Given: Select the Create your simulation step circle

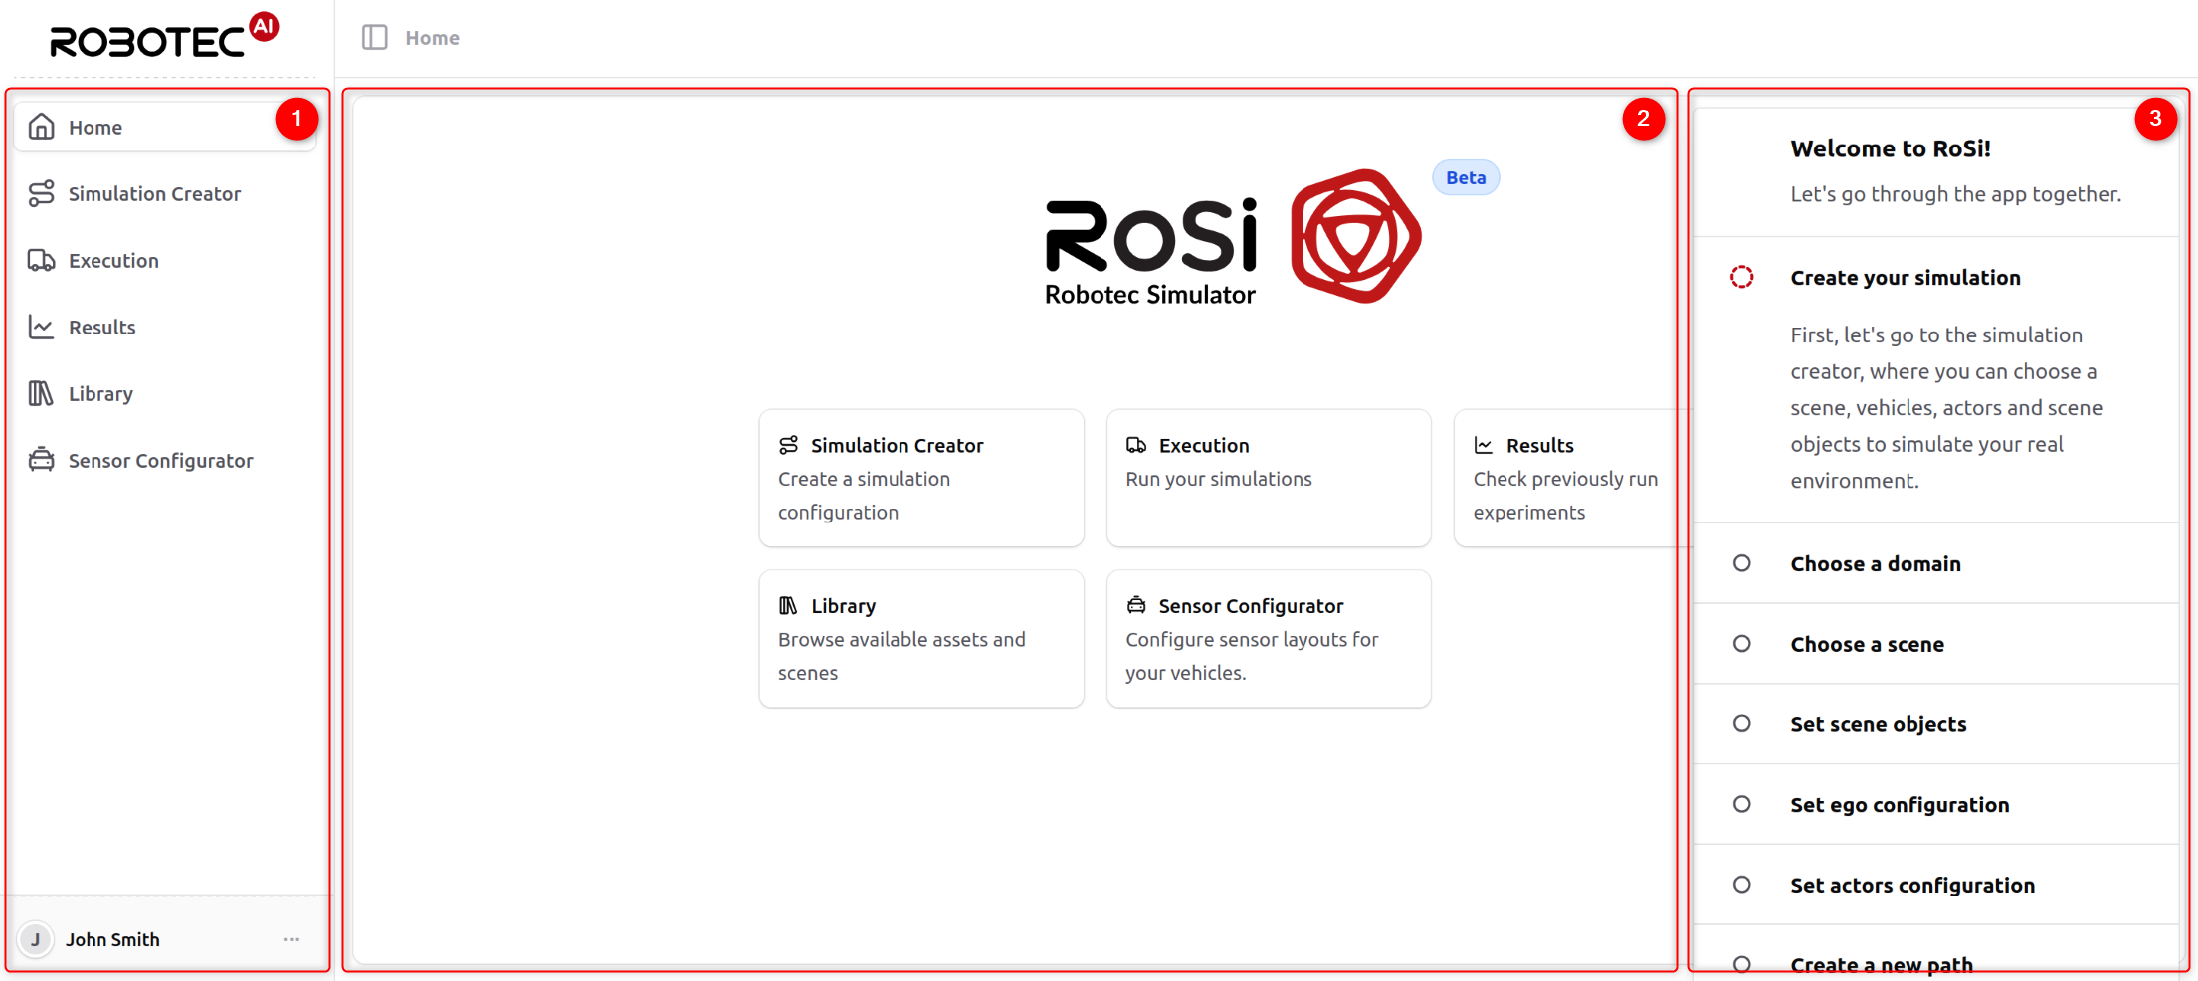Looking at the screenshot, I should [x=1742, y=277].
